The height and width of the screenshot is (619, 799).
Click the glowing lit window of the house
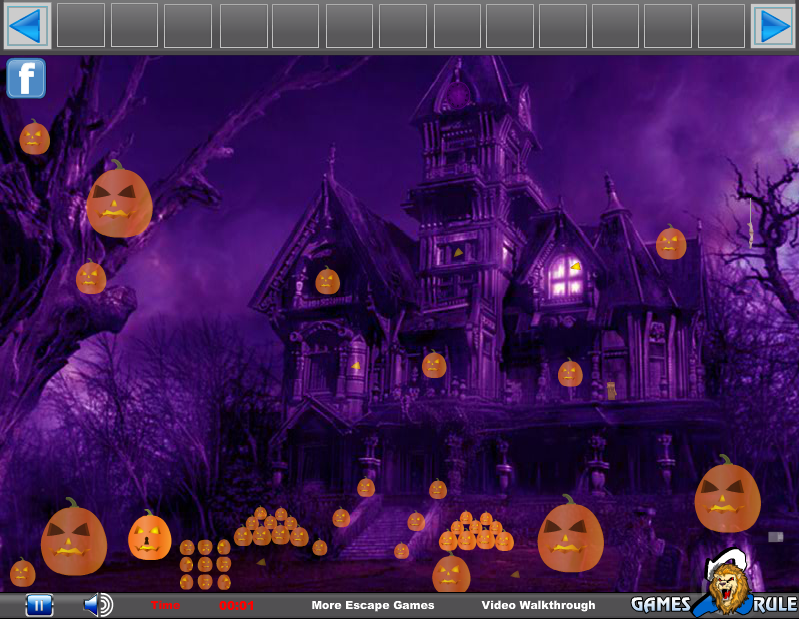565,277
